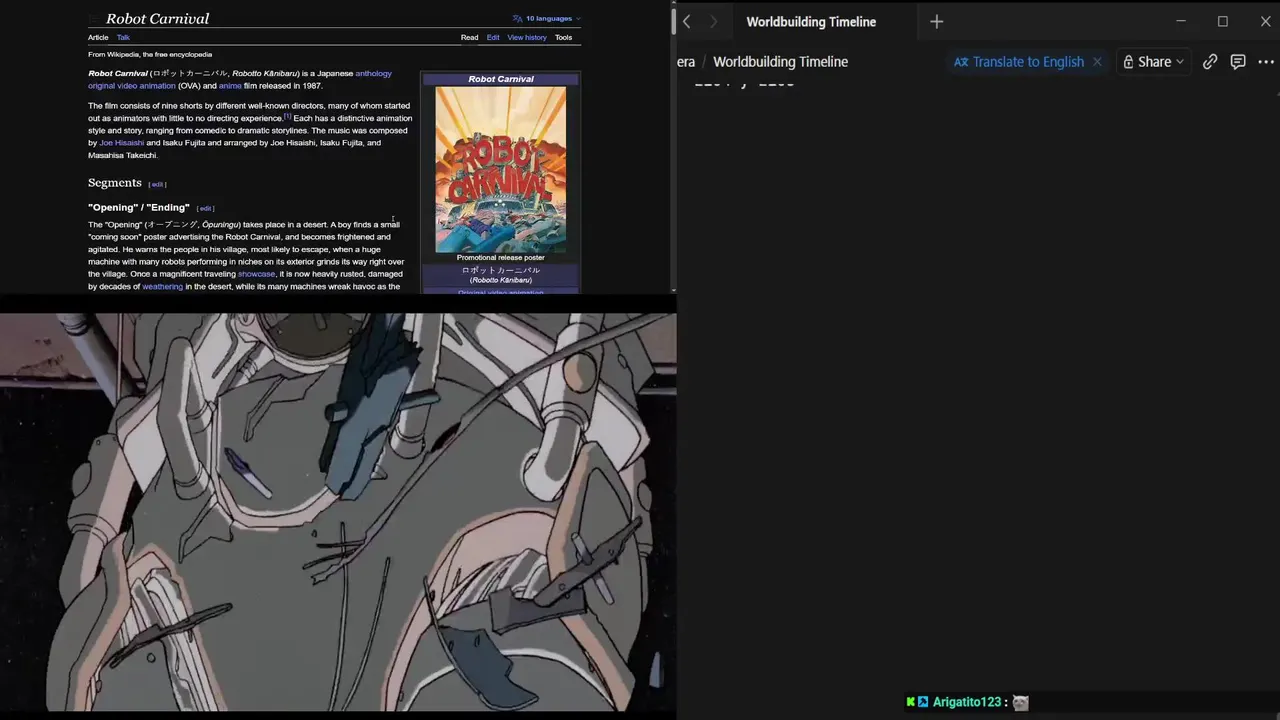Click the citation [1] reference

click(287, 116)
